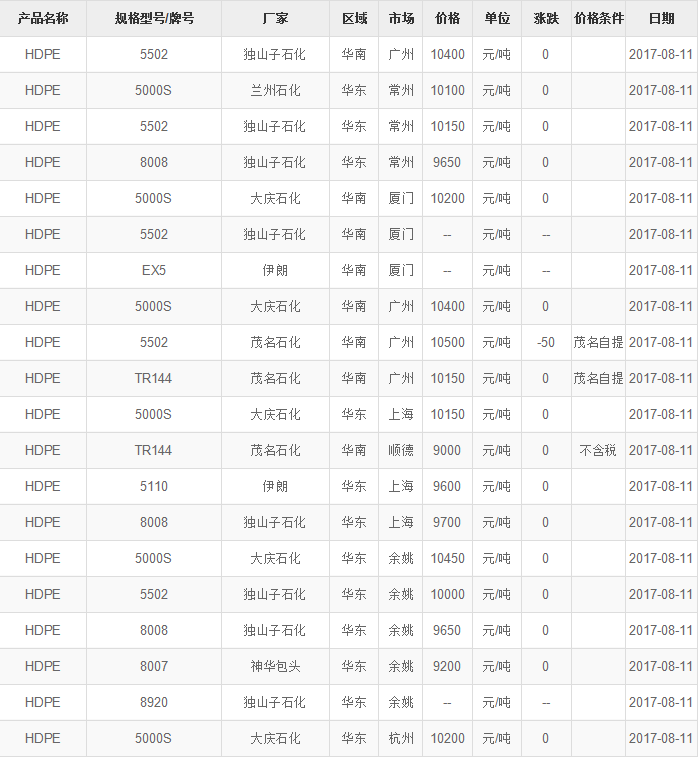The height and width of the screenshot is (757, 699).
Task: Click the 市场 column header
Action: click(x=401, y=18)
